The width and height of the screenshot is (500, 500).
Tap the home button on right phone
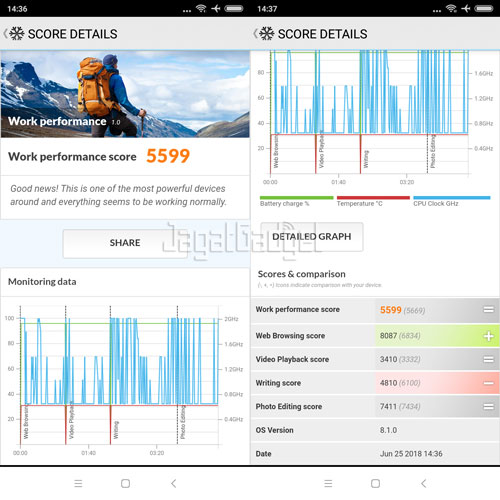tap(375, 483)
